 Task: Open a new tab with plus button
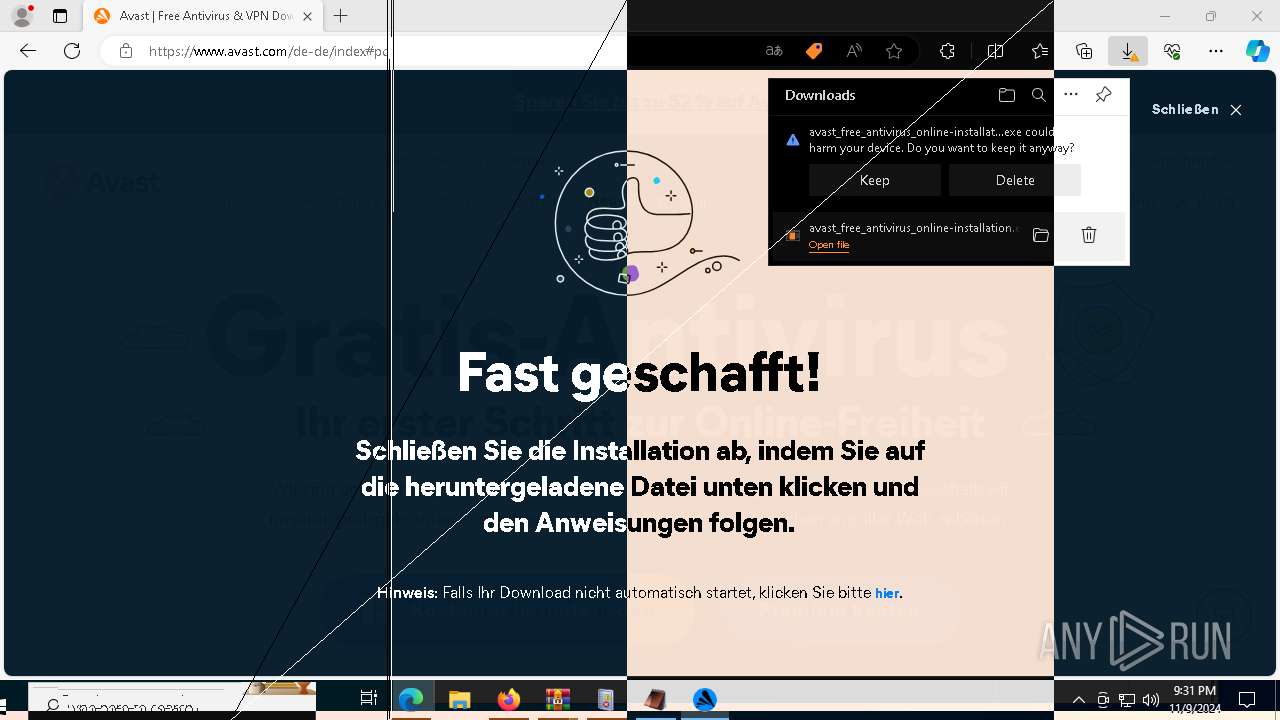pyautogui.click(x=341, y=16)
